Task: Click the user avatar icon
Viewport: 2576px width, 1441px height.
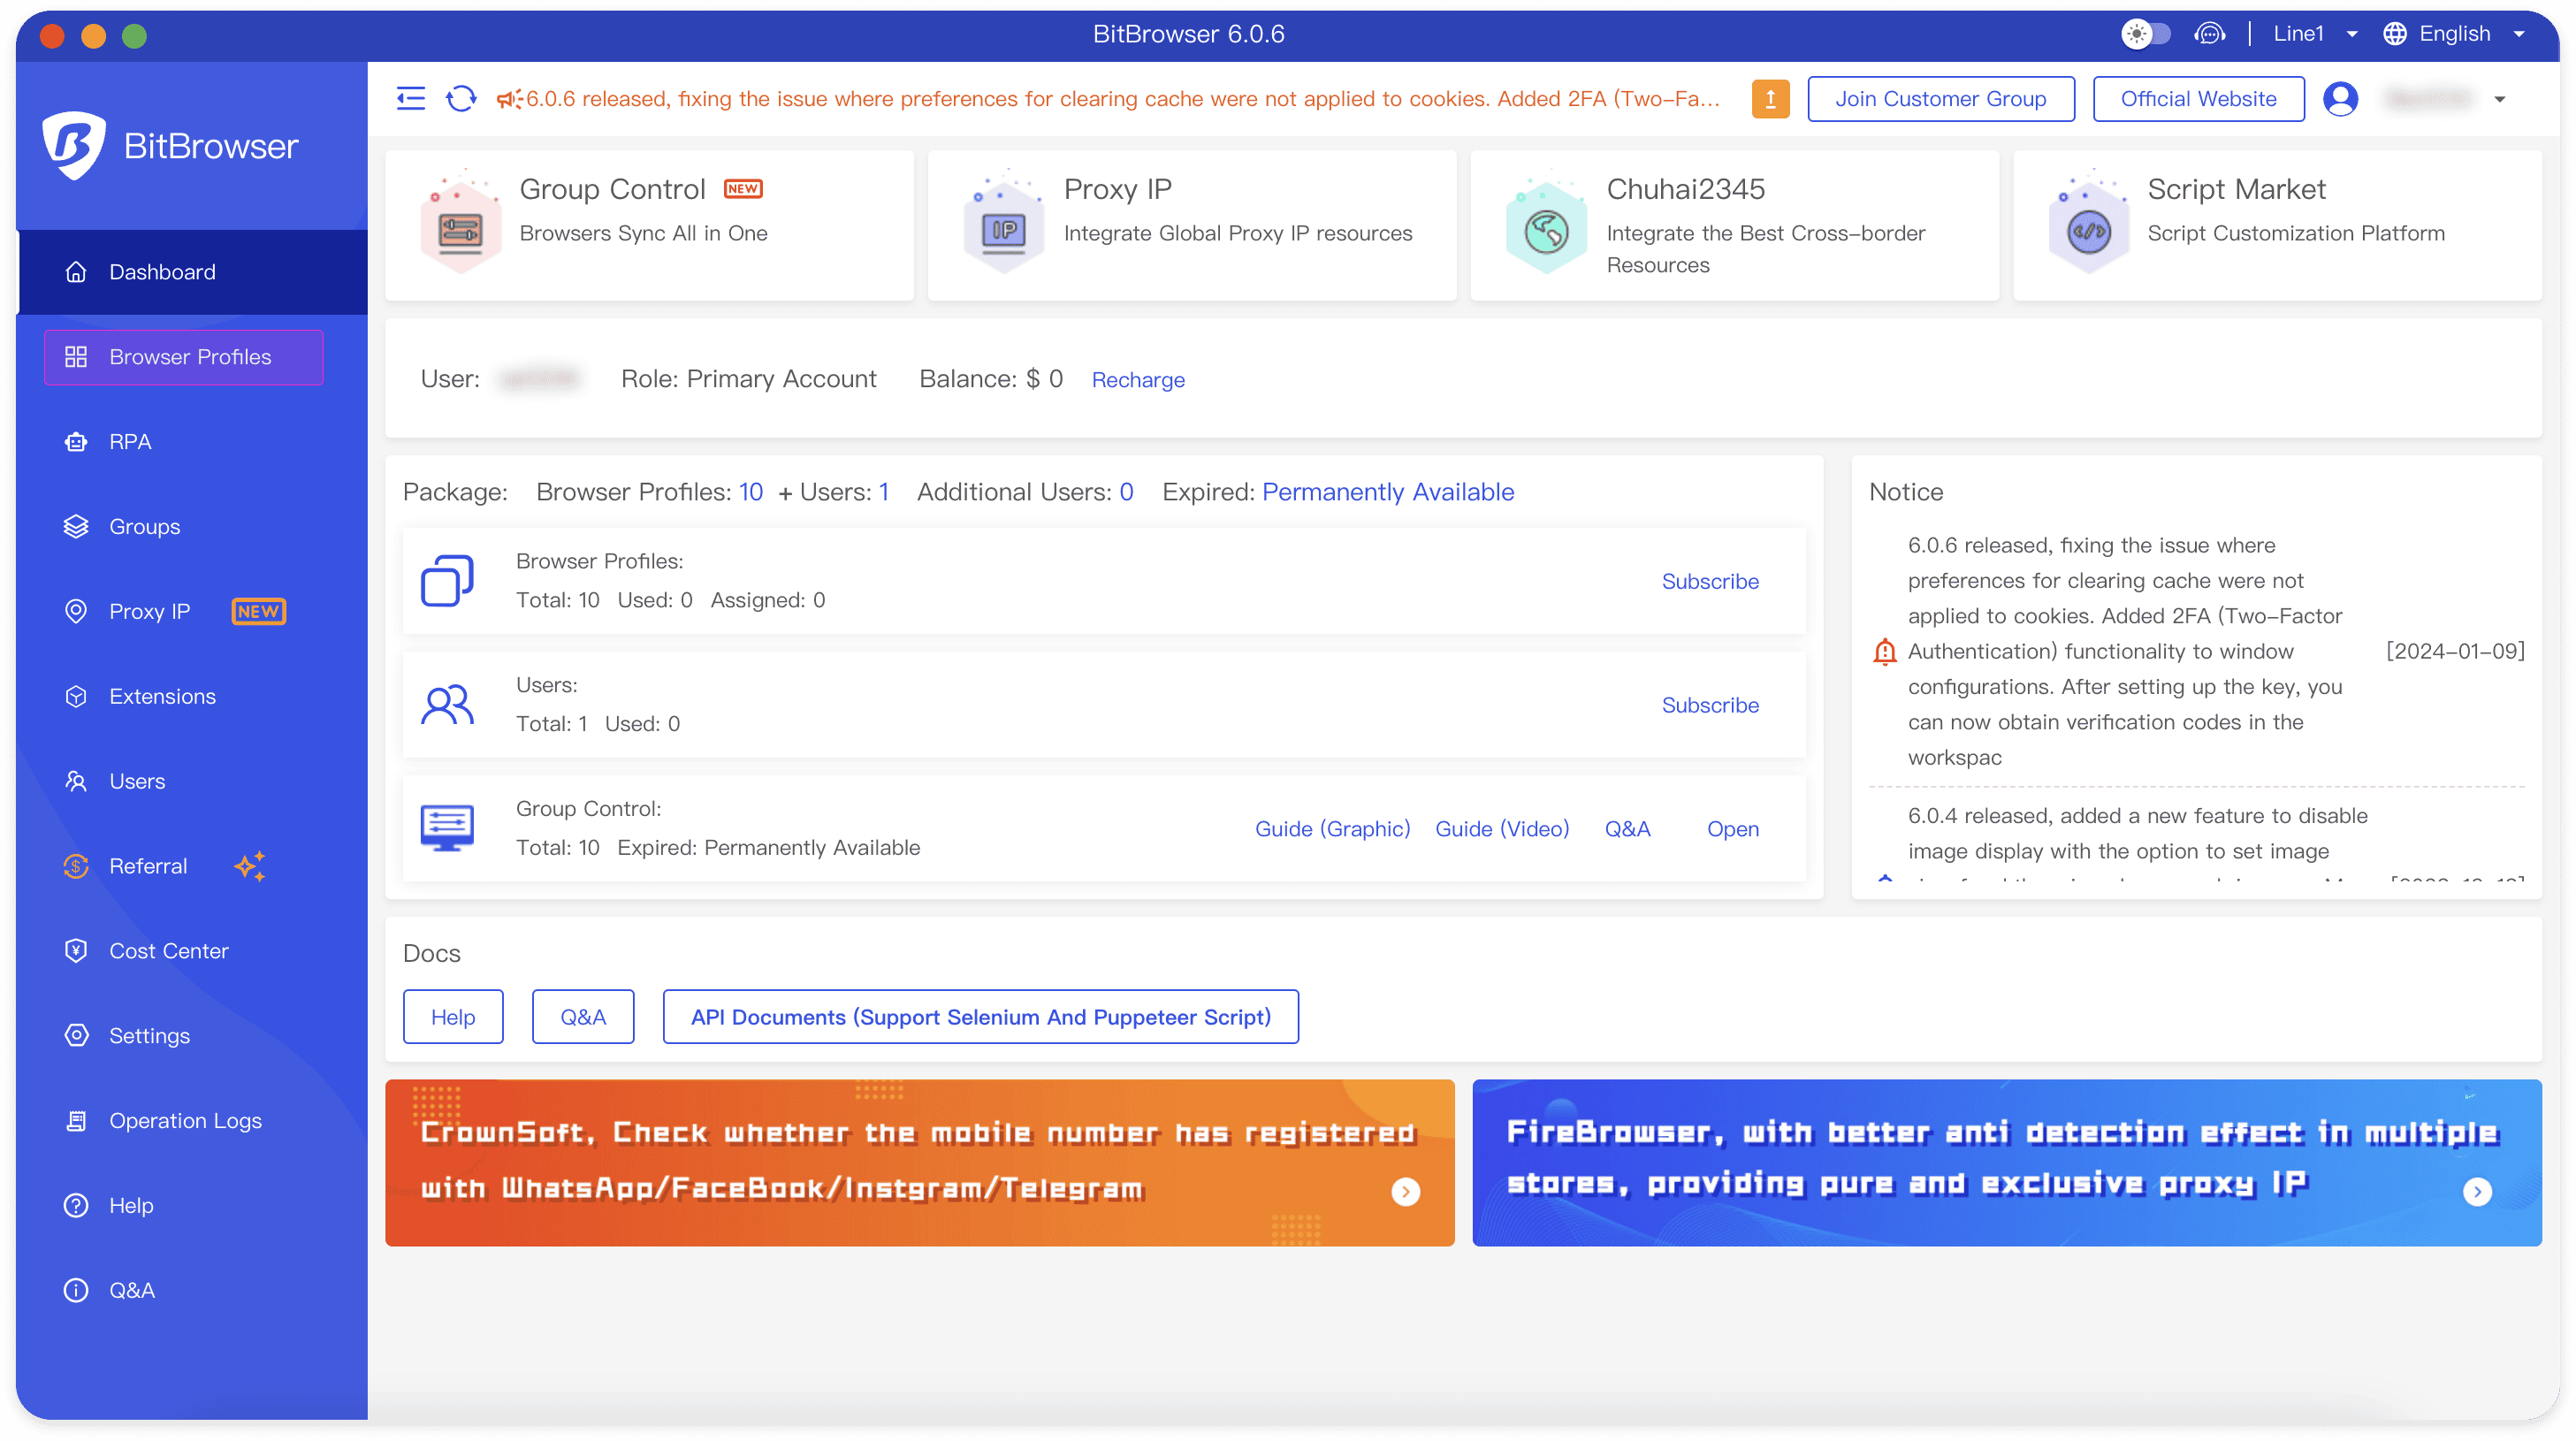Action: coord(2340,98)
